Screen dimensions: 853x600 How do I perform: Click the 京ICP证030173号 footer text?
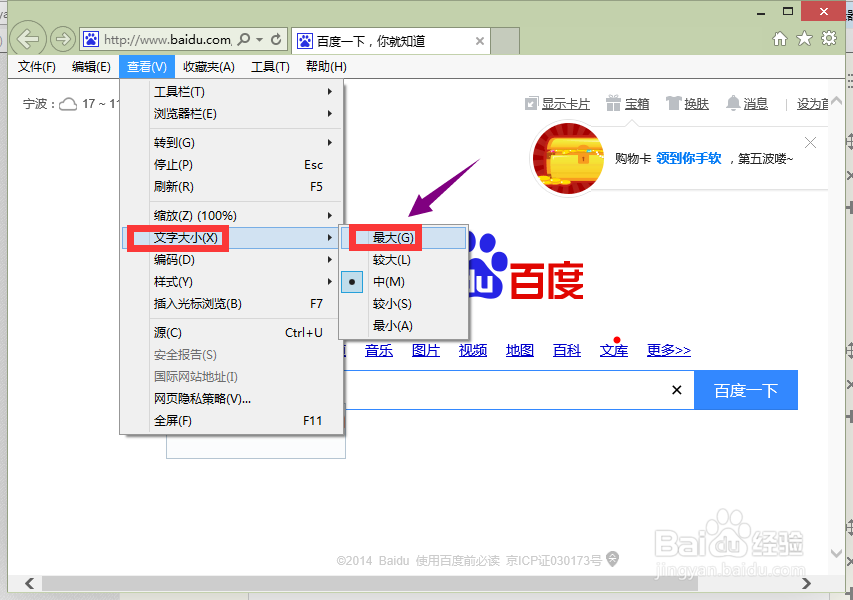click(x=554, y=561)
